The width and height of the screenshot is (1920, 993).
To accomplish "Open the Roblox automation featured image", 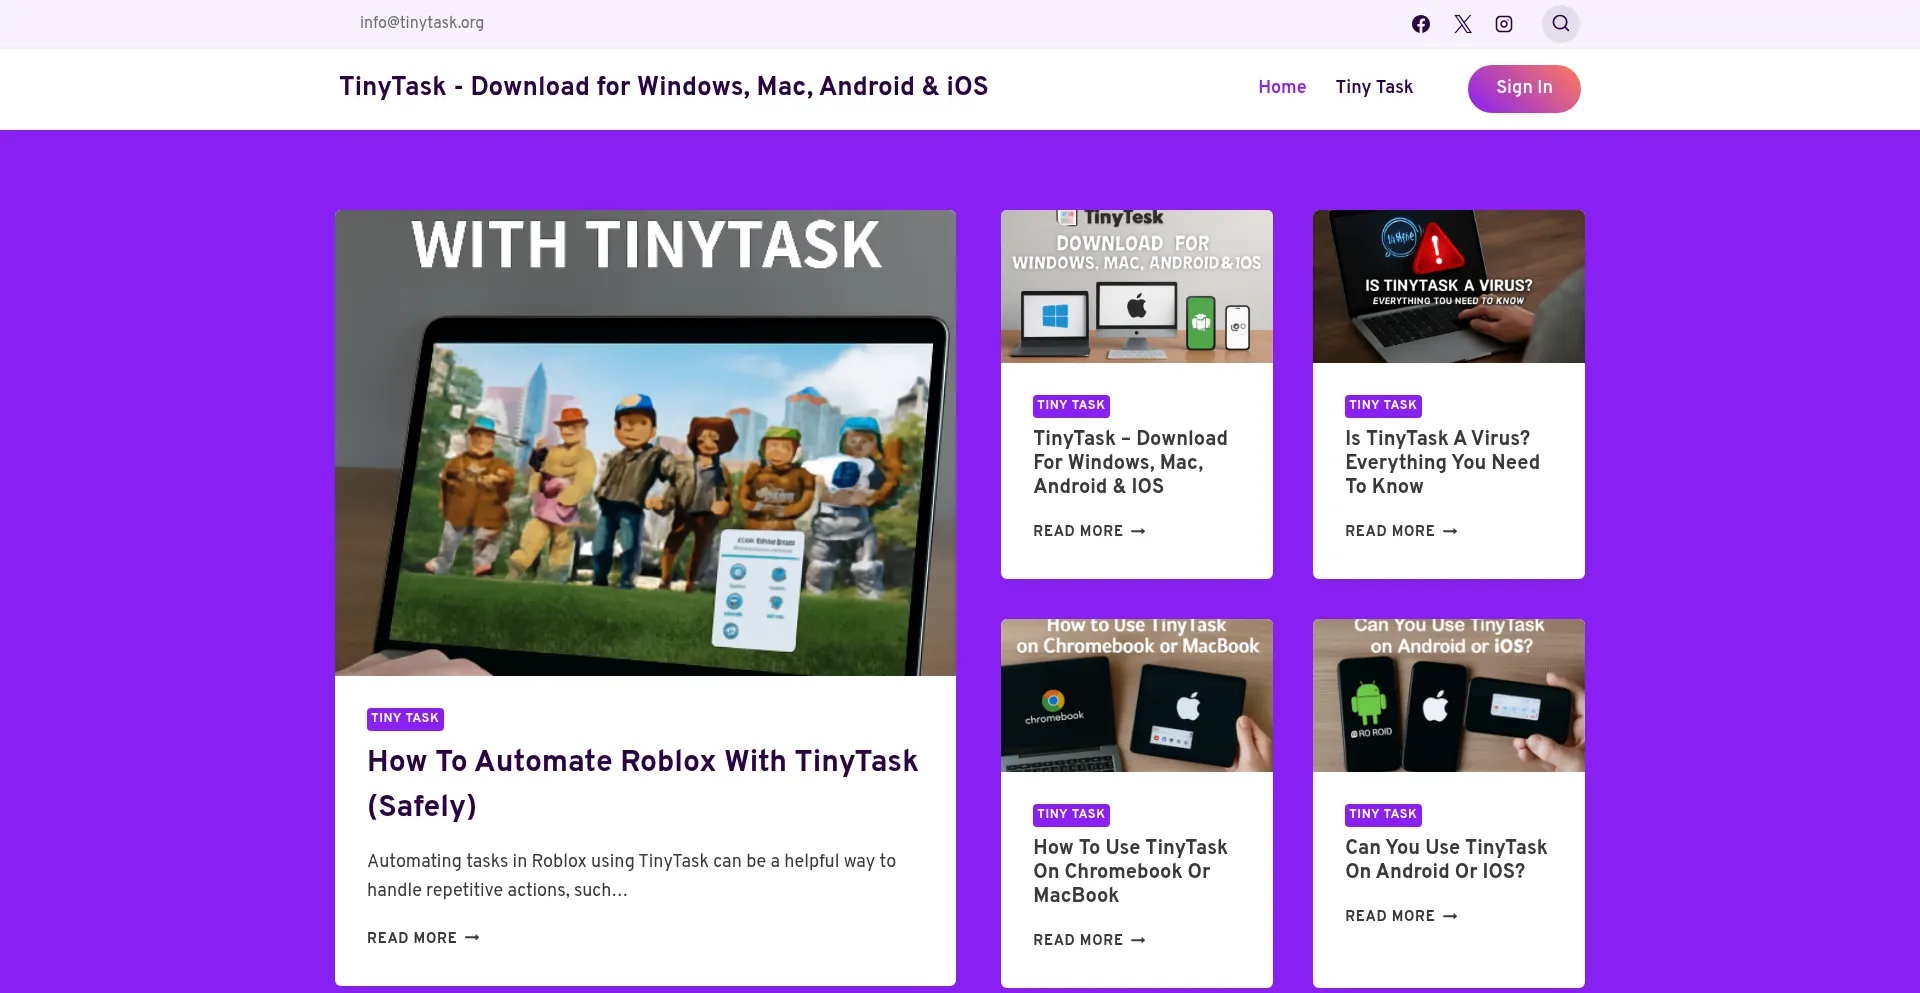I will coord(645,443).
